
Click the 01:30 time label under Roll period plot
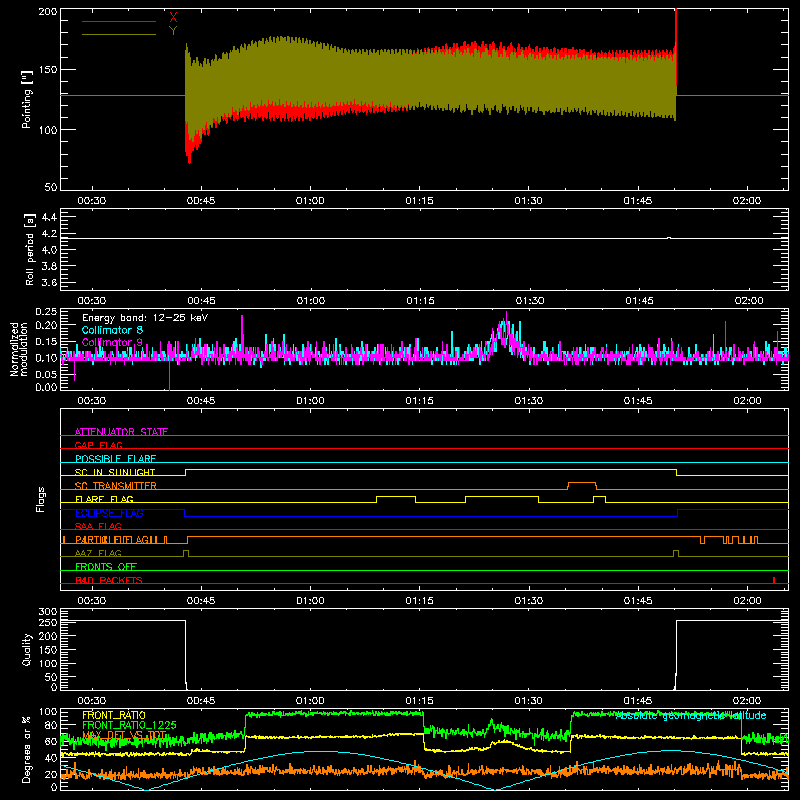tap(530, 301)
